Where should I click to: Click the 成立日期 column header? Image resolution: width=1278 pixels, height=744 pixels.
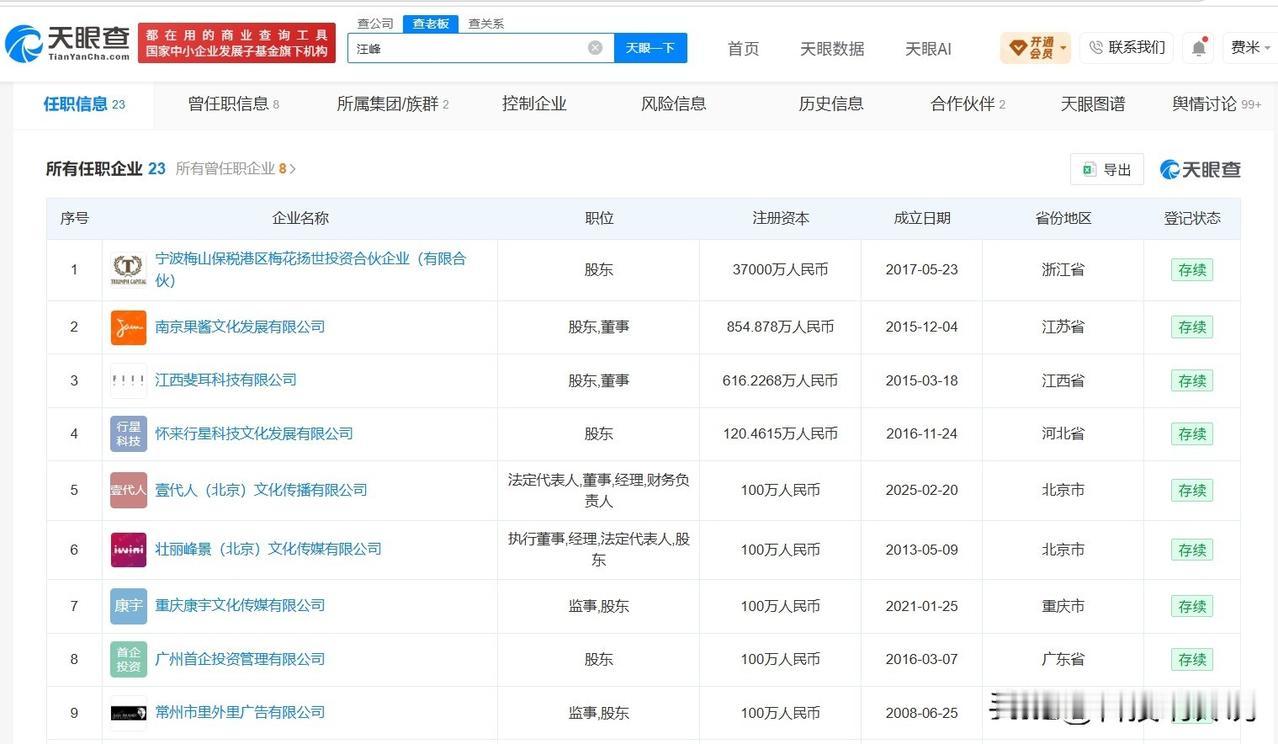922,218
